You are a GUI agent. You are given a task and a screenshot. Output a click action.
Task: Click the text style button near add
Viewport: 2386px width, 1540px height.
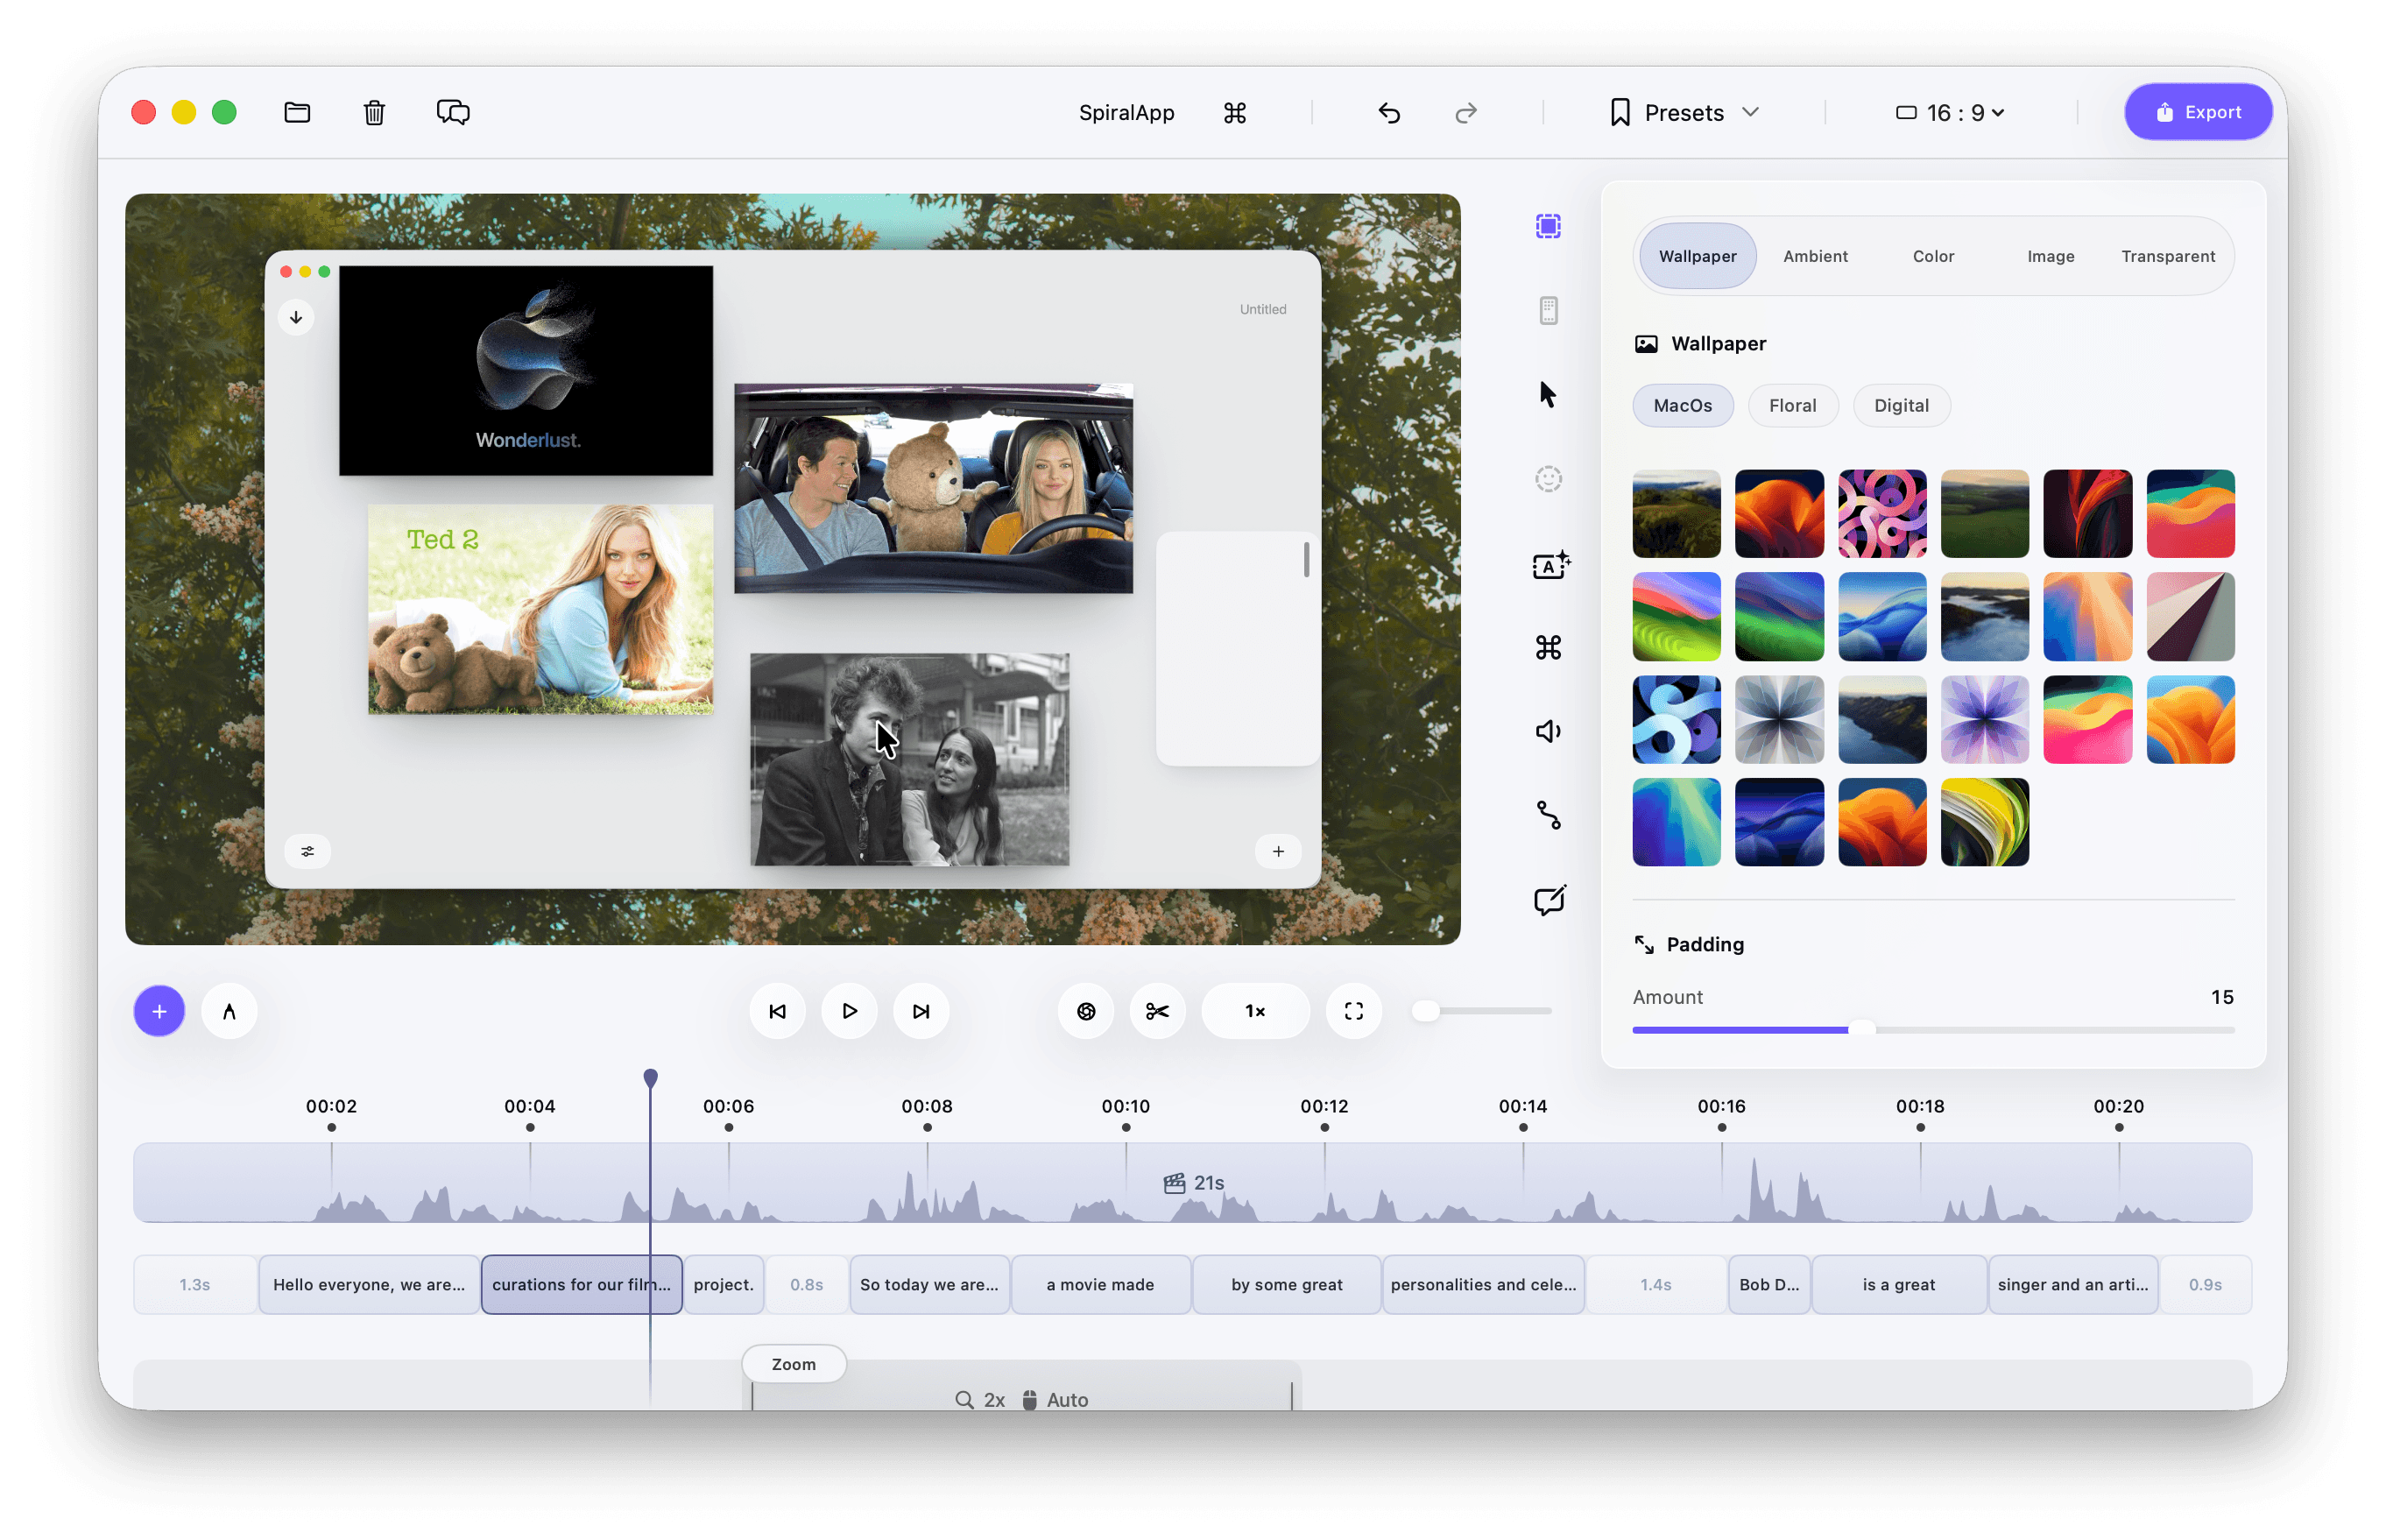[x=229, y=1011]
